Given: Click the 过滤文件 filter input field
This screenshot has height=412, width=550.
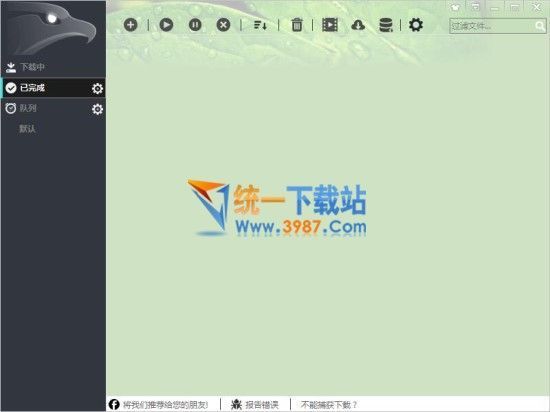Looking at the screenshot, I should tap(492, 26).
